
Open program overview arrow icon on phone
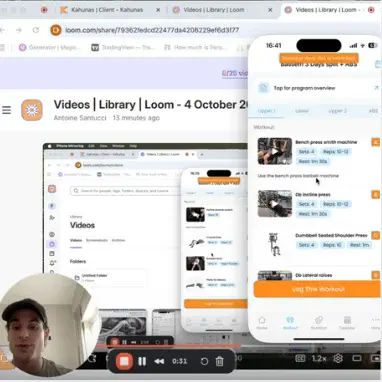[376, 88]
